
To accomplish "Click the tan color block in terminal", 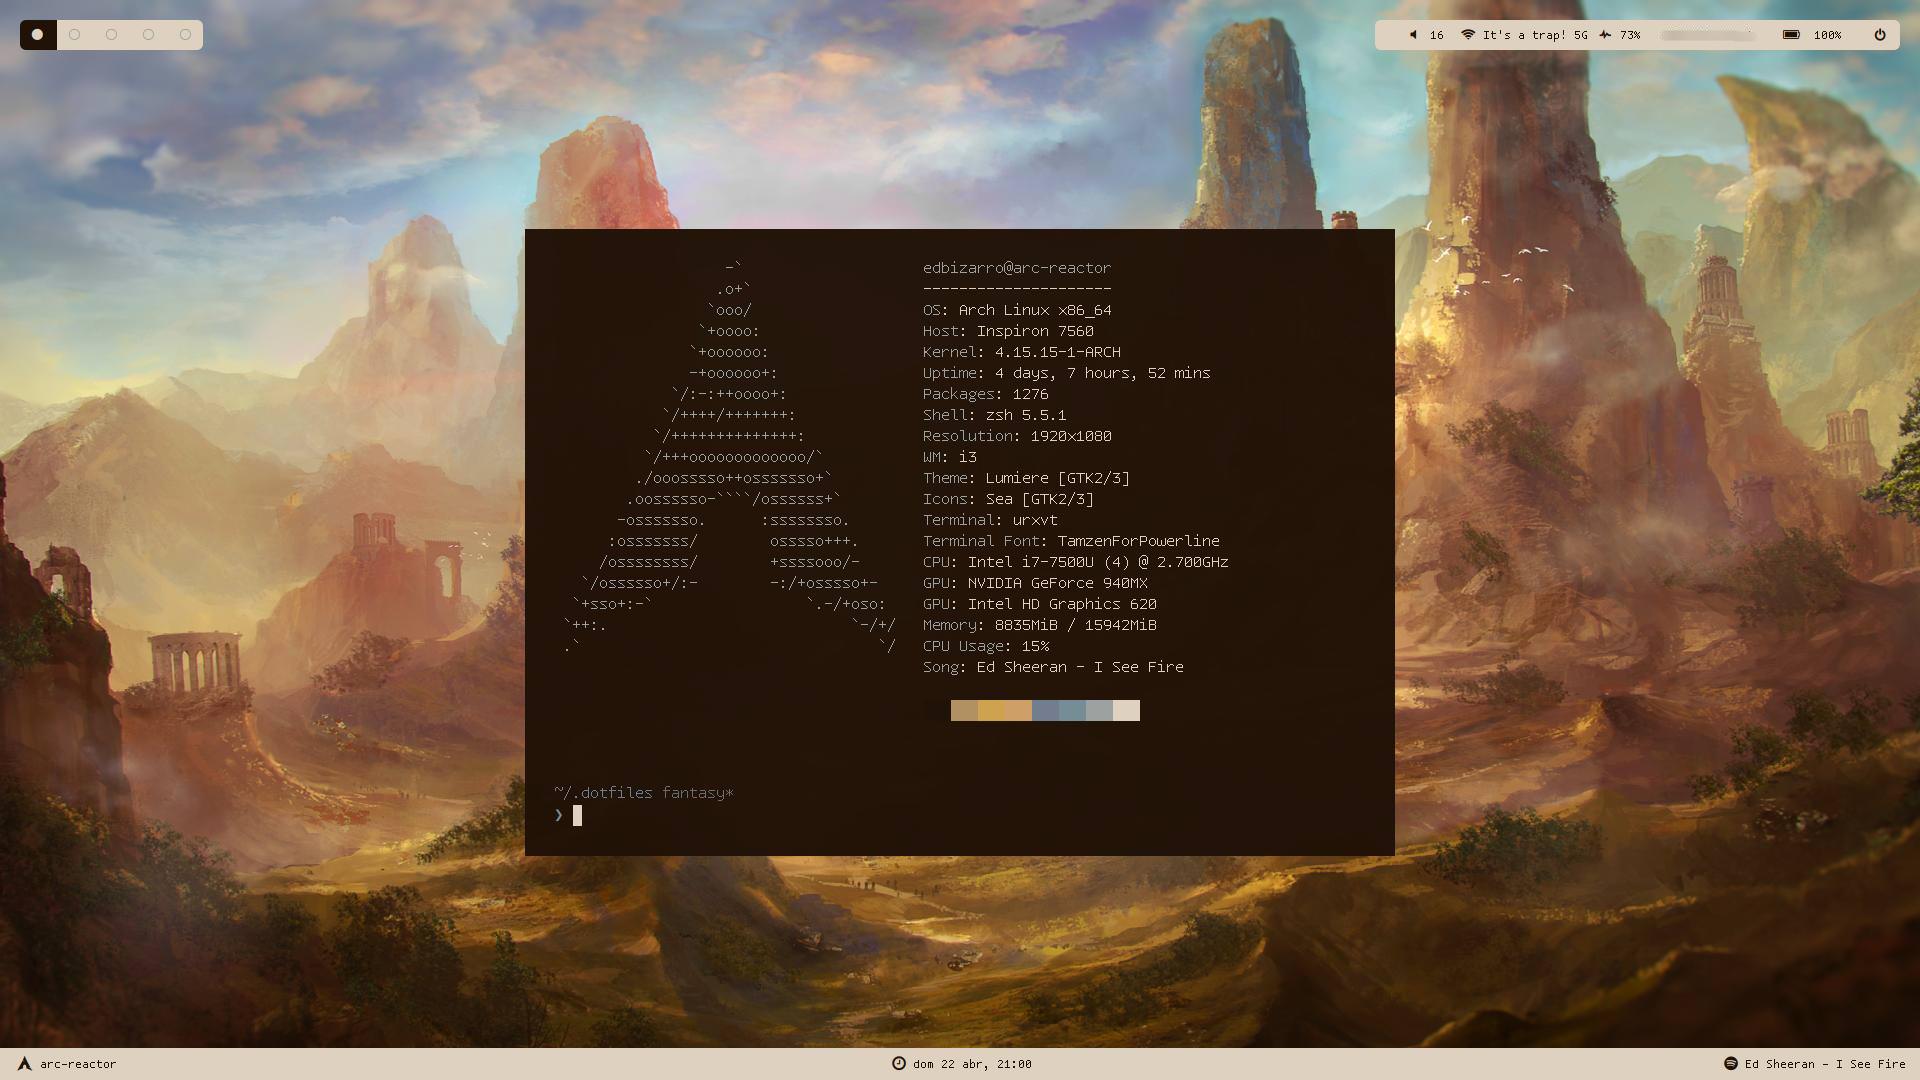I will (x=964, y=710).
